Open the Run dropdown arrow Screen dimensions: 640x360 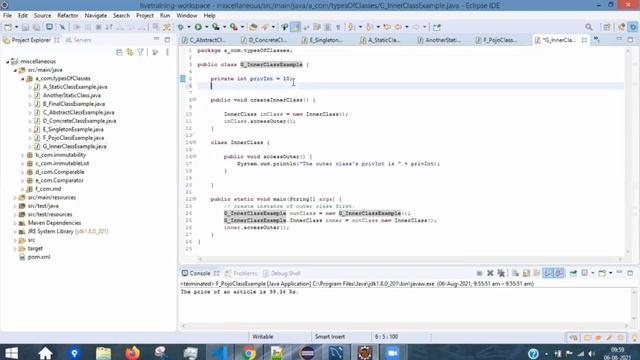pos(207,27)
